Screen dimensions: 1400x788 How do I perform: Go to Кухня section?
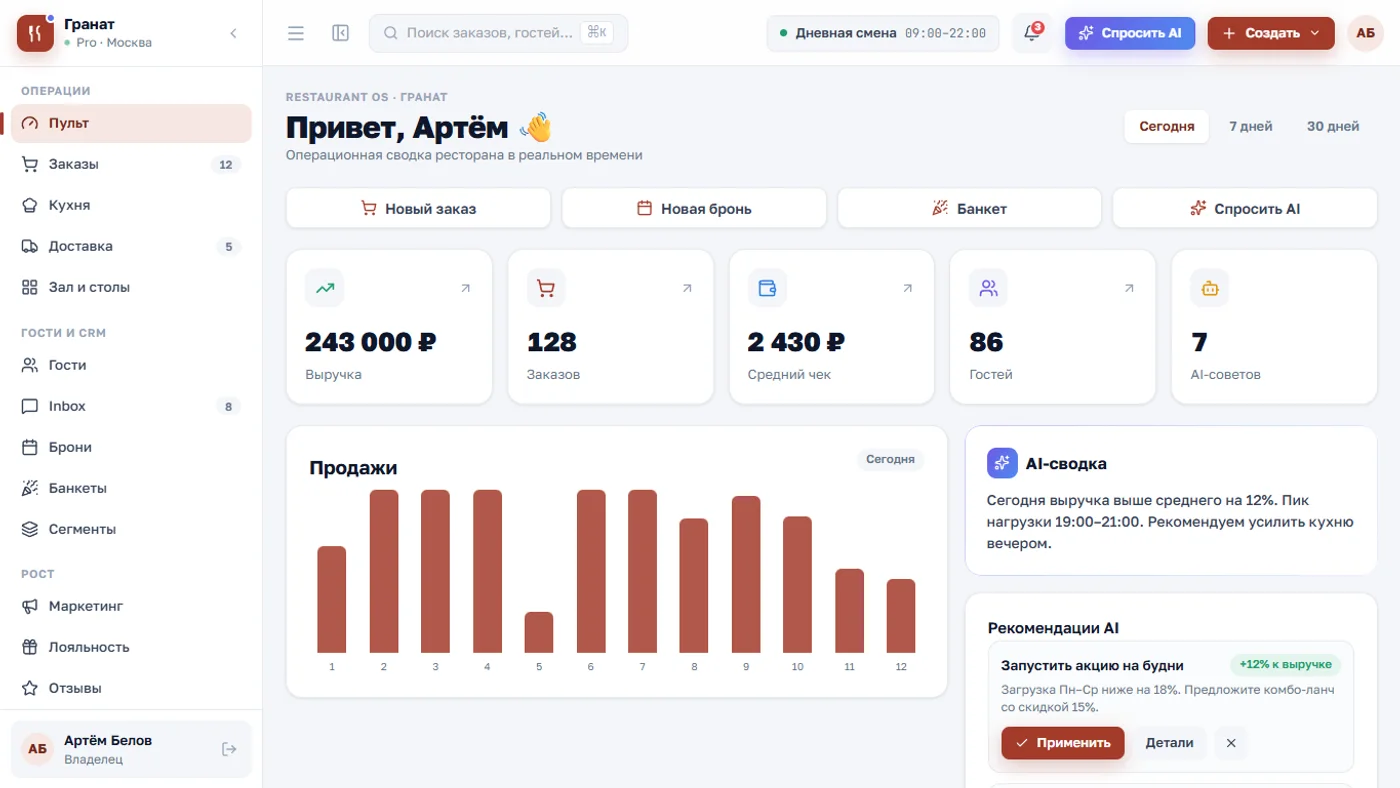131,205
